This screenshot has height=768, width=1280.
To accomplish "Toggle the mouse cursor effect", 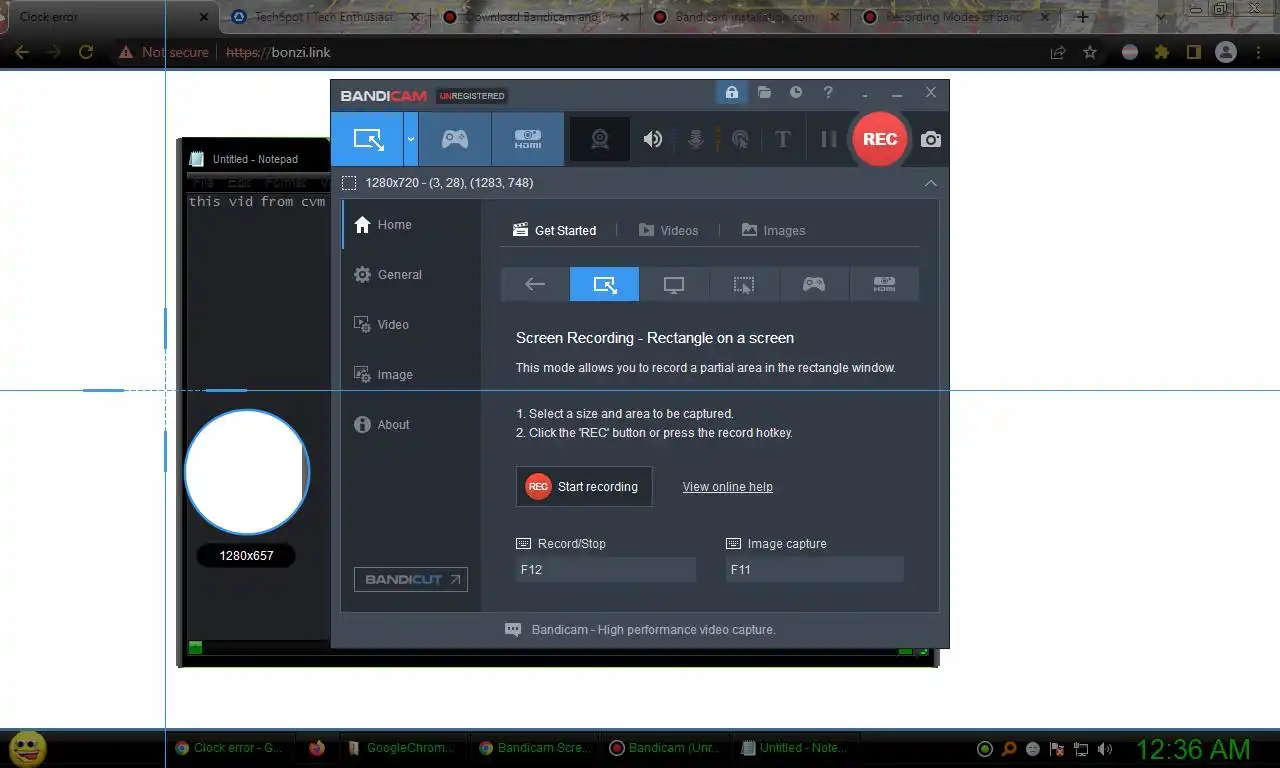I will pyautogui.click(x=740, y=139).
